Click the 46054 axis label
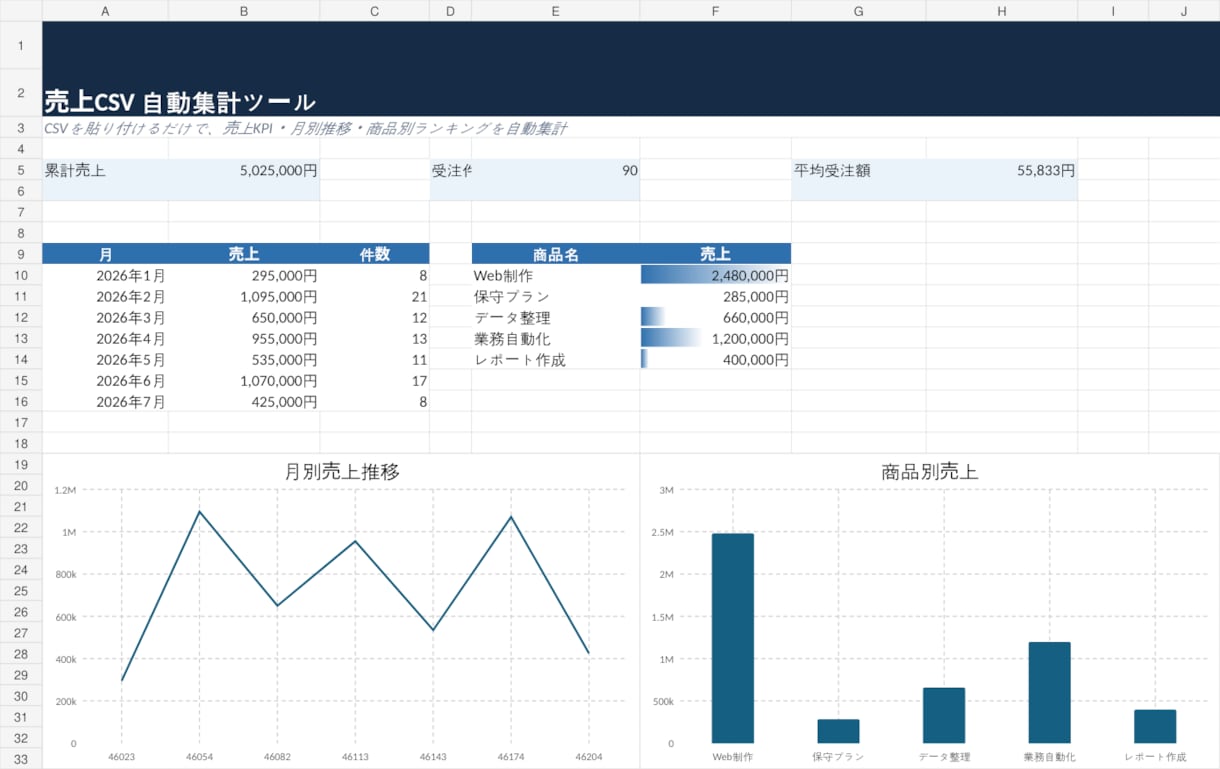The width and height of the screenshot is (1220, 769). point(199,757)
